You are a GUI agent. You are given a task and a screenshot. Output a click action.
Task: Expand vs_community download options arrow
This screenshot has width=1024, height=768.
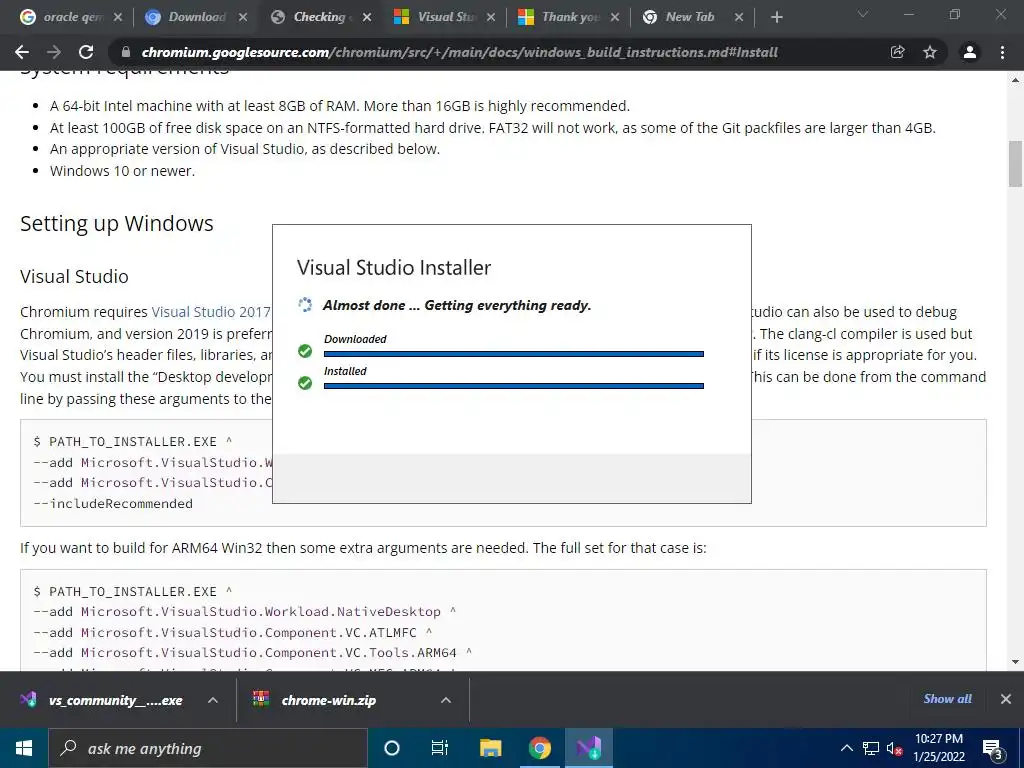coord(213,700)
